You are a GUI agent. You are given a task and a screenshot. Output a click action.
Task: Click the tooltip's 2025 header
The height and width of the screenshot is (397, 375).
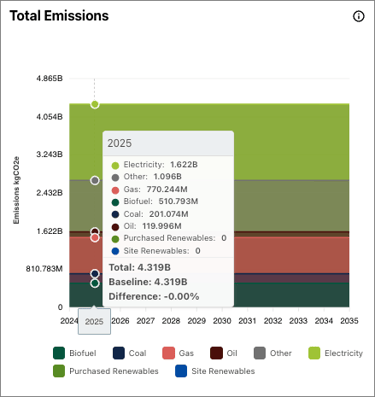click(x=119, y=143)
